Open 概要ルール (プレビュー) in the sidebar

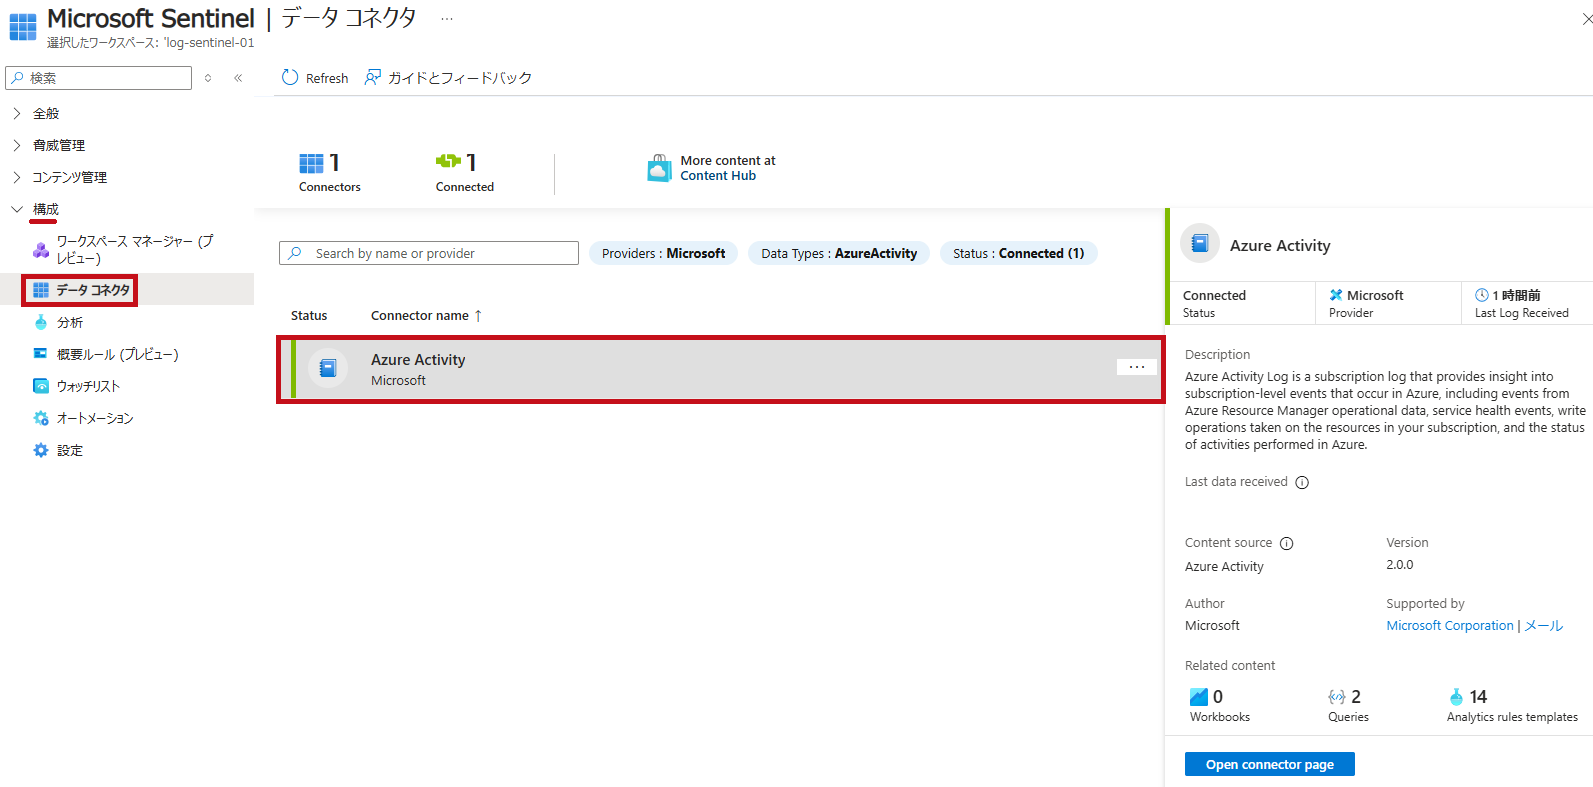[118, 354]
